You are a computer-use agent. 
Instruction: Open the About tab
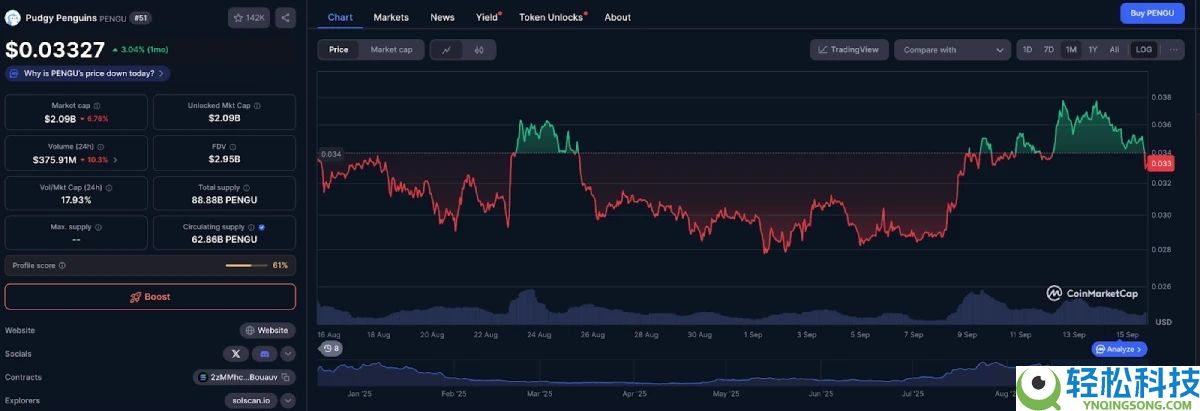coord(618,17)
